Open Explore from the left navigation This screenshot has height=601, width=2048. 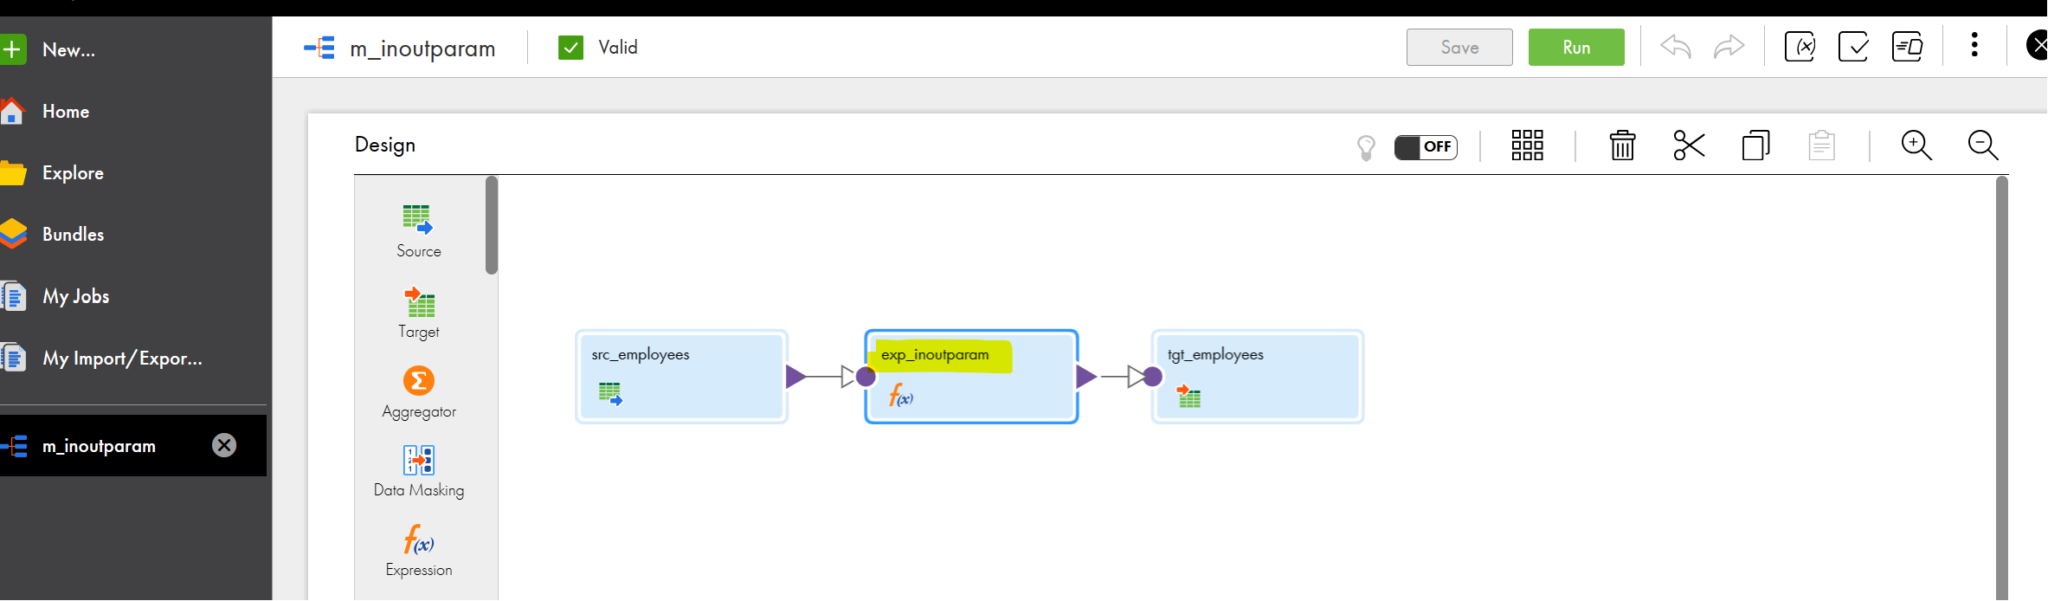(x=72, y=173)
